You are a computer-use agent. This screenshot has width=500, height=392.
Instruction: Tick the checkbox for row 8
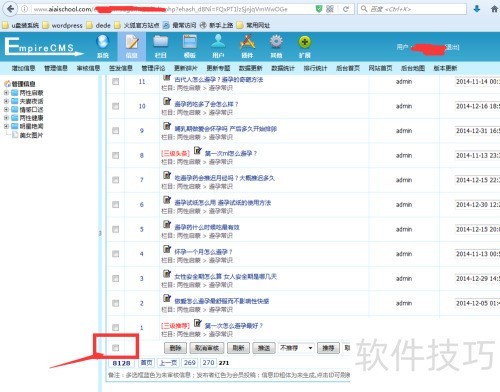pyautogui.click(x=116, y=155)
